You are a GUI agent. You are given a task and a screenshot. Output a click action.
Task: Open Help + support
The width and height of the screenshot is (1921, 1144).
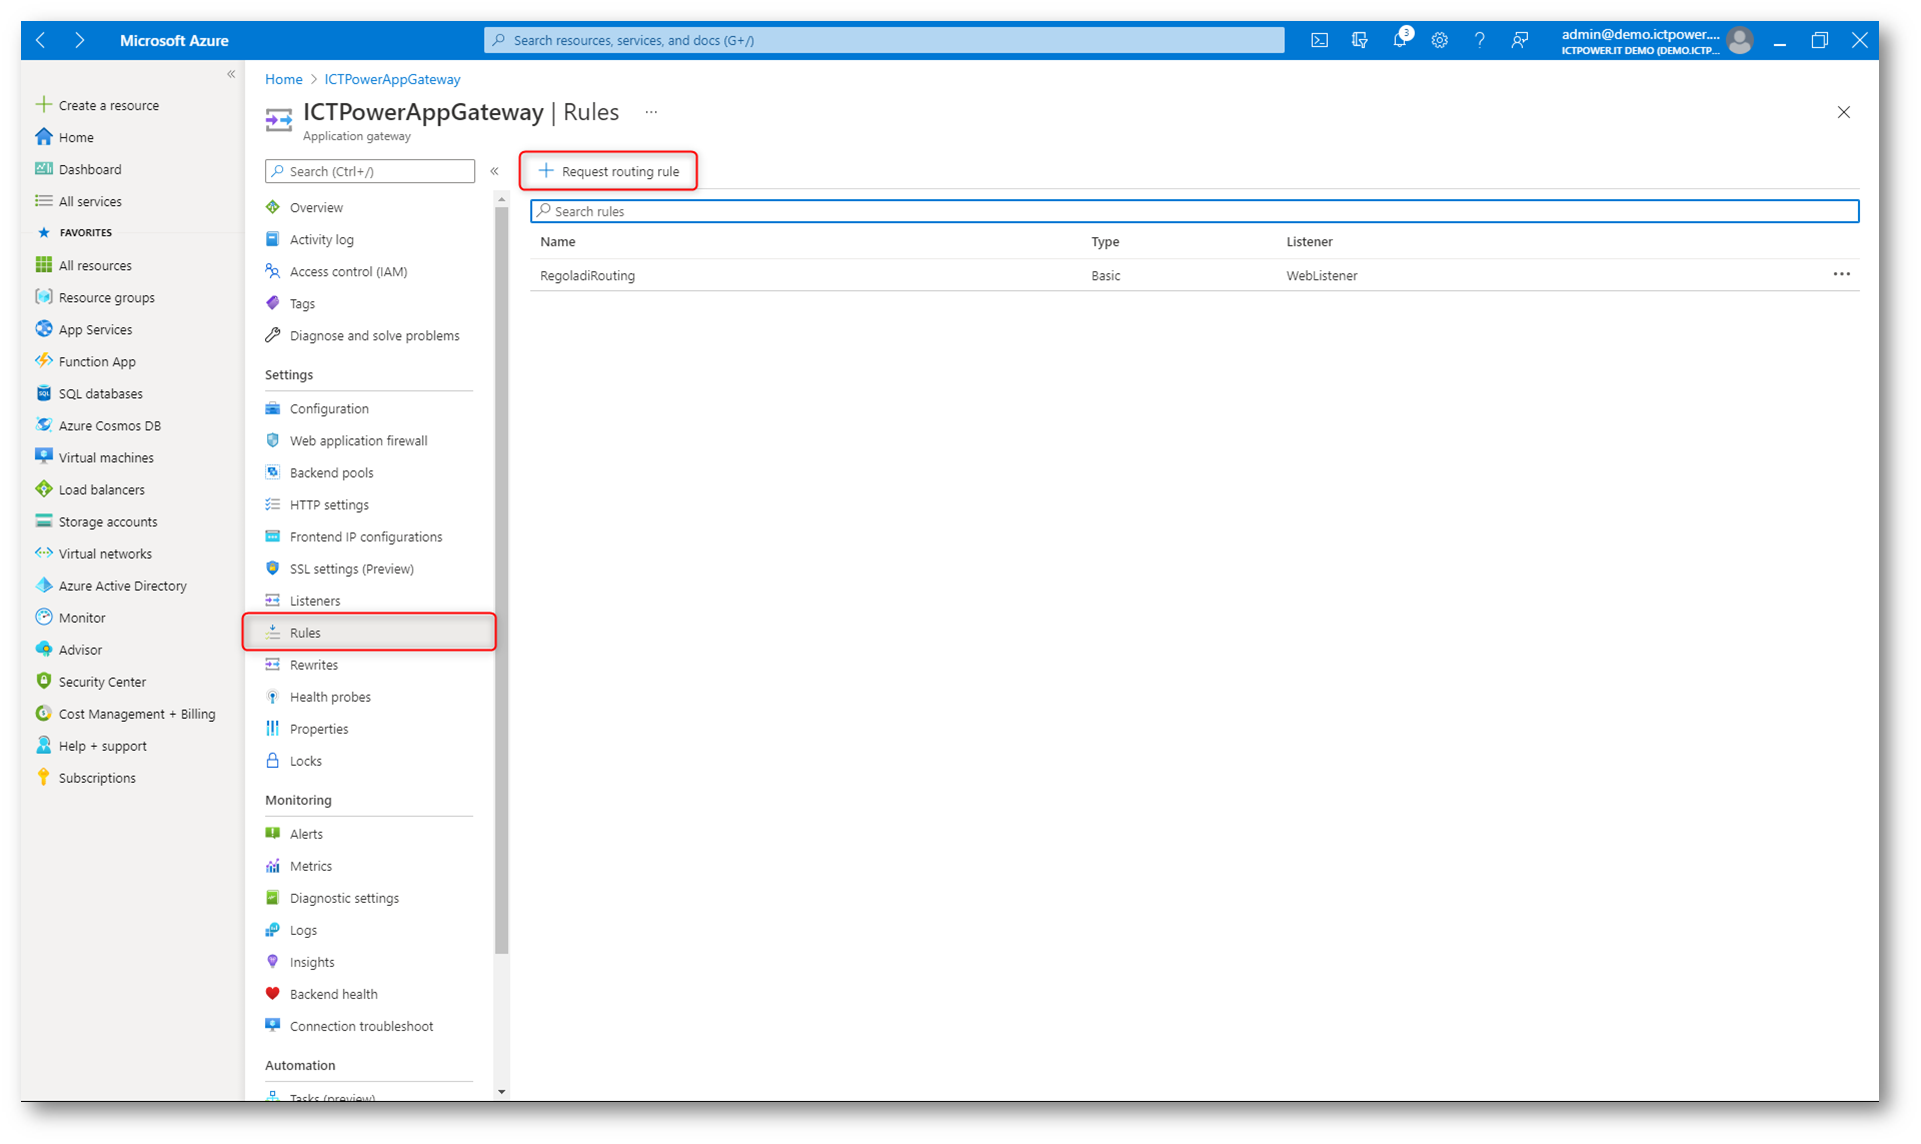[91, 746]
